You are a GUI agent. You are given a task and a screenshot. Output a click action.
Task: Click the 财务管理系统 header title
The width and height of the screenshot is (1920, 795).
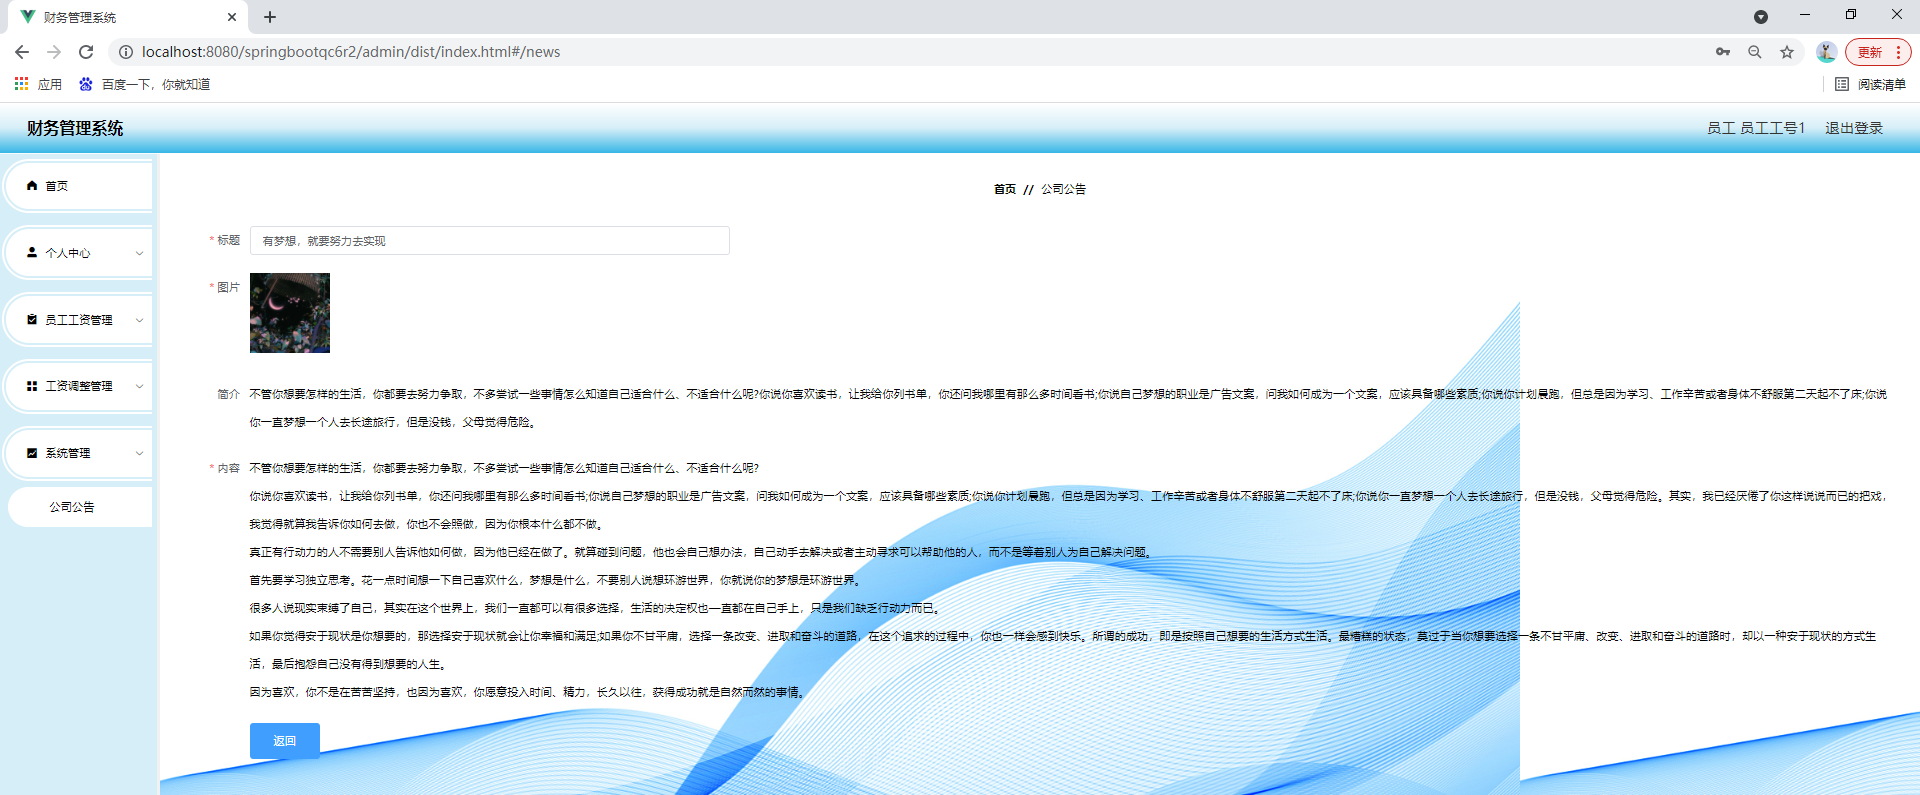75,128
